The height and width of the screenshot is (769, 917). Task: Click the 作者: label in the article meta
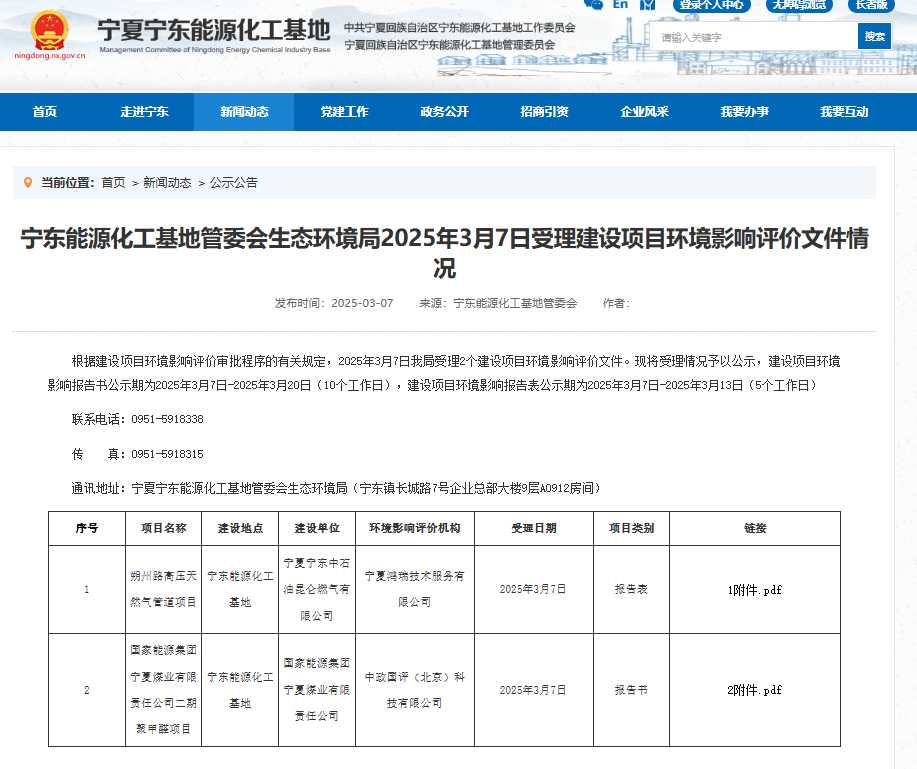click(x=616, y=303)
